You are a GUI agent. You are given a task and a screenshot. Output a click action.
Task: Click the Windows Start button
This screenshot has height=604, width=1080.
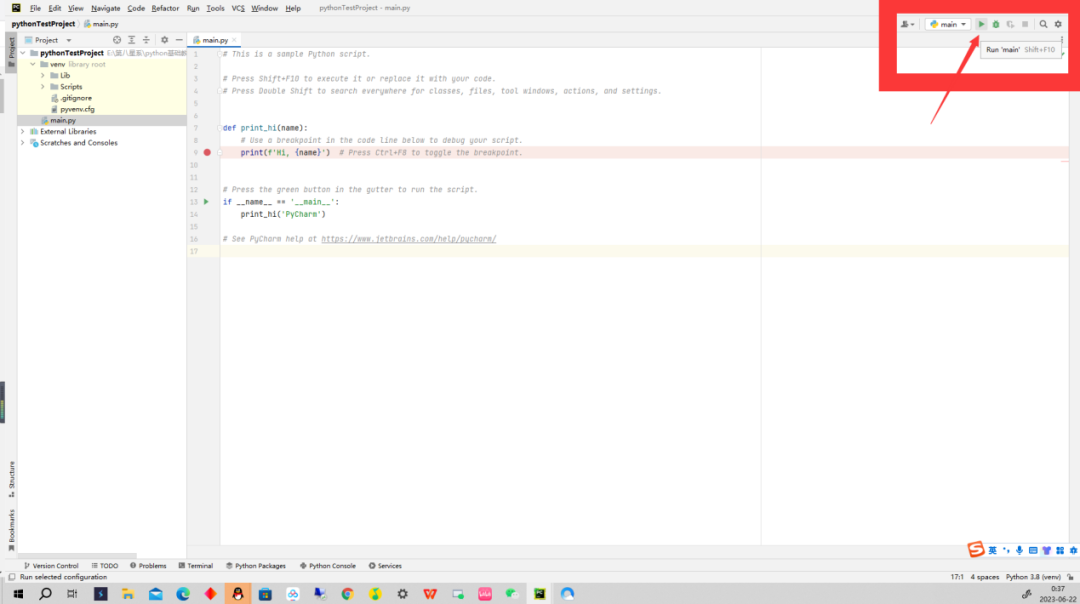[18, 594]
